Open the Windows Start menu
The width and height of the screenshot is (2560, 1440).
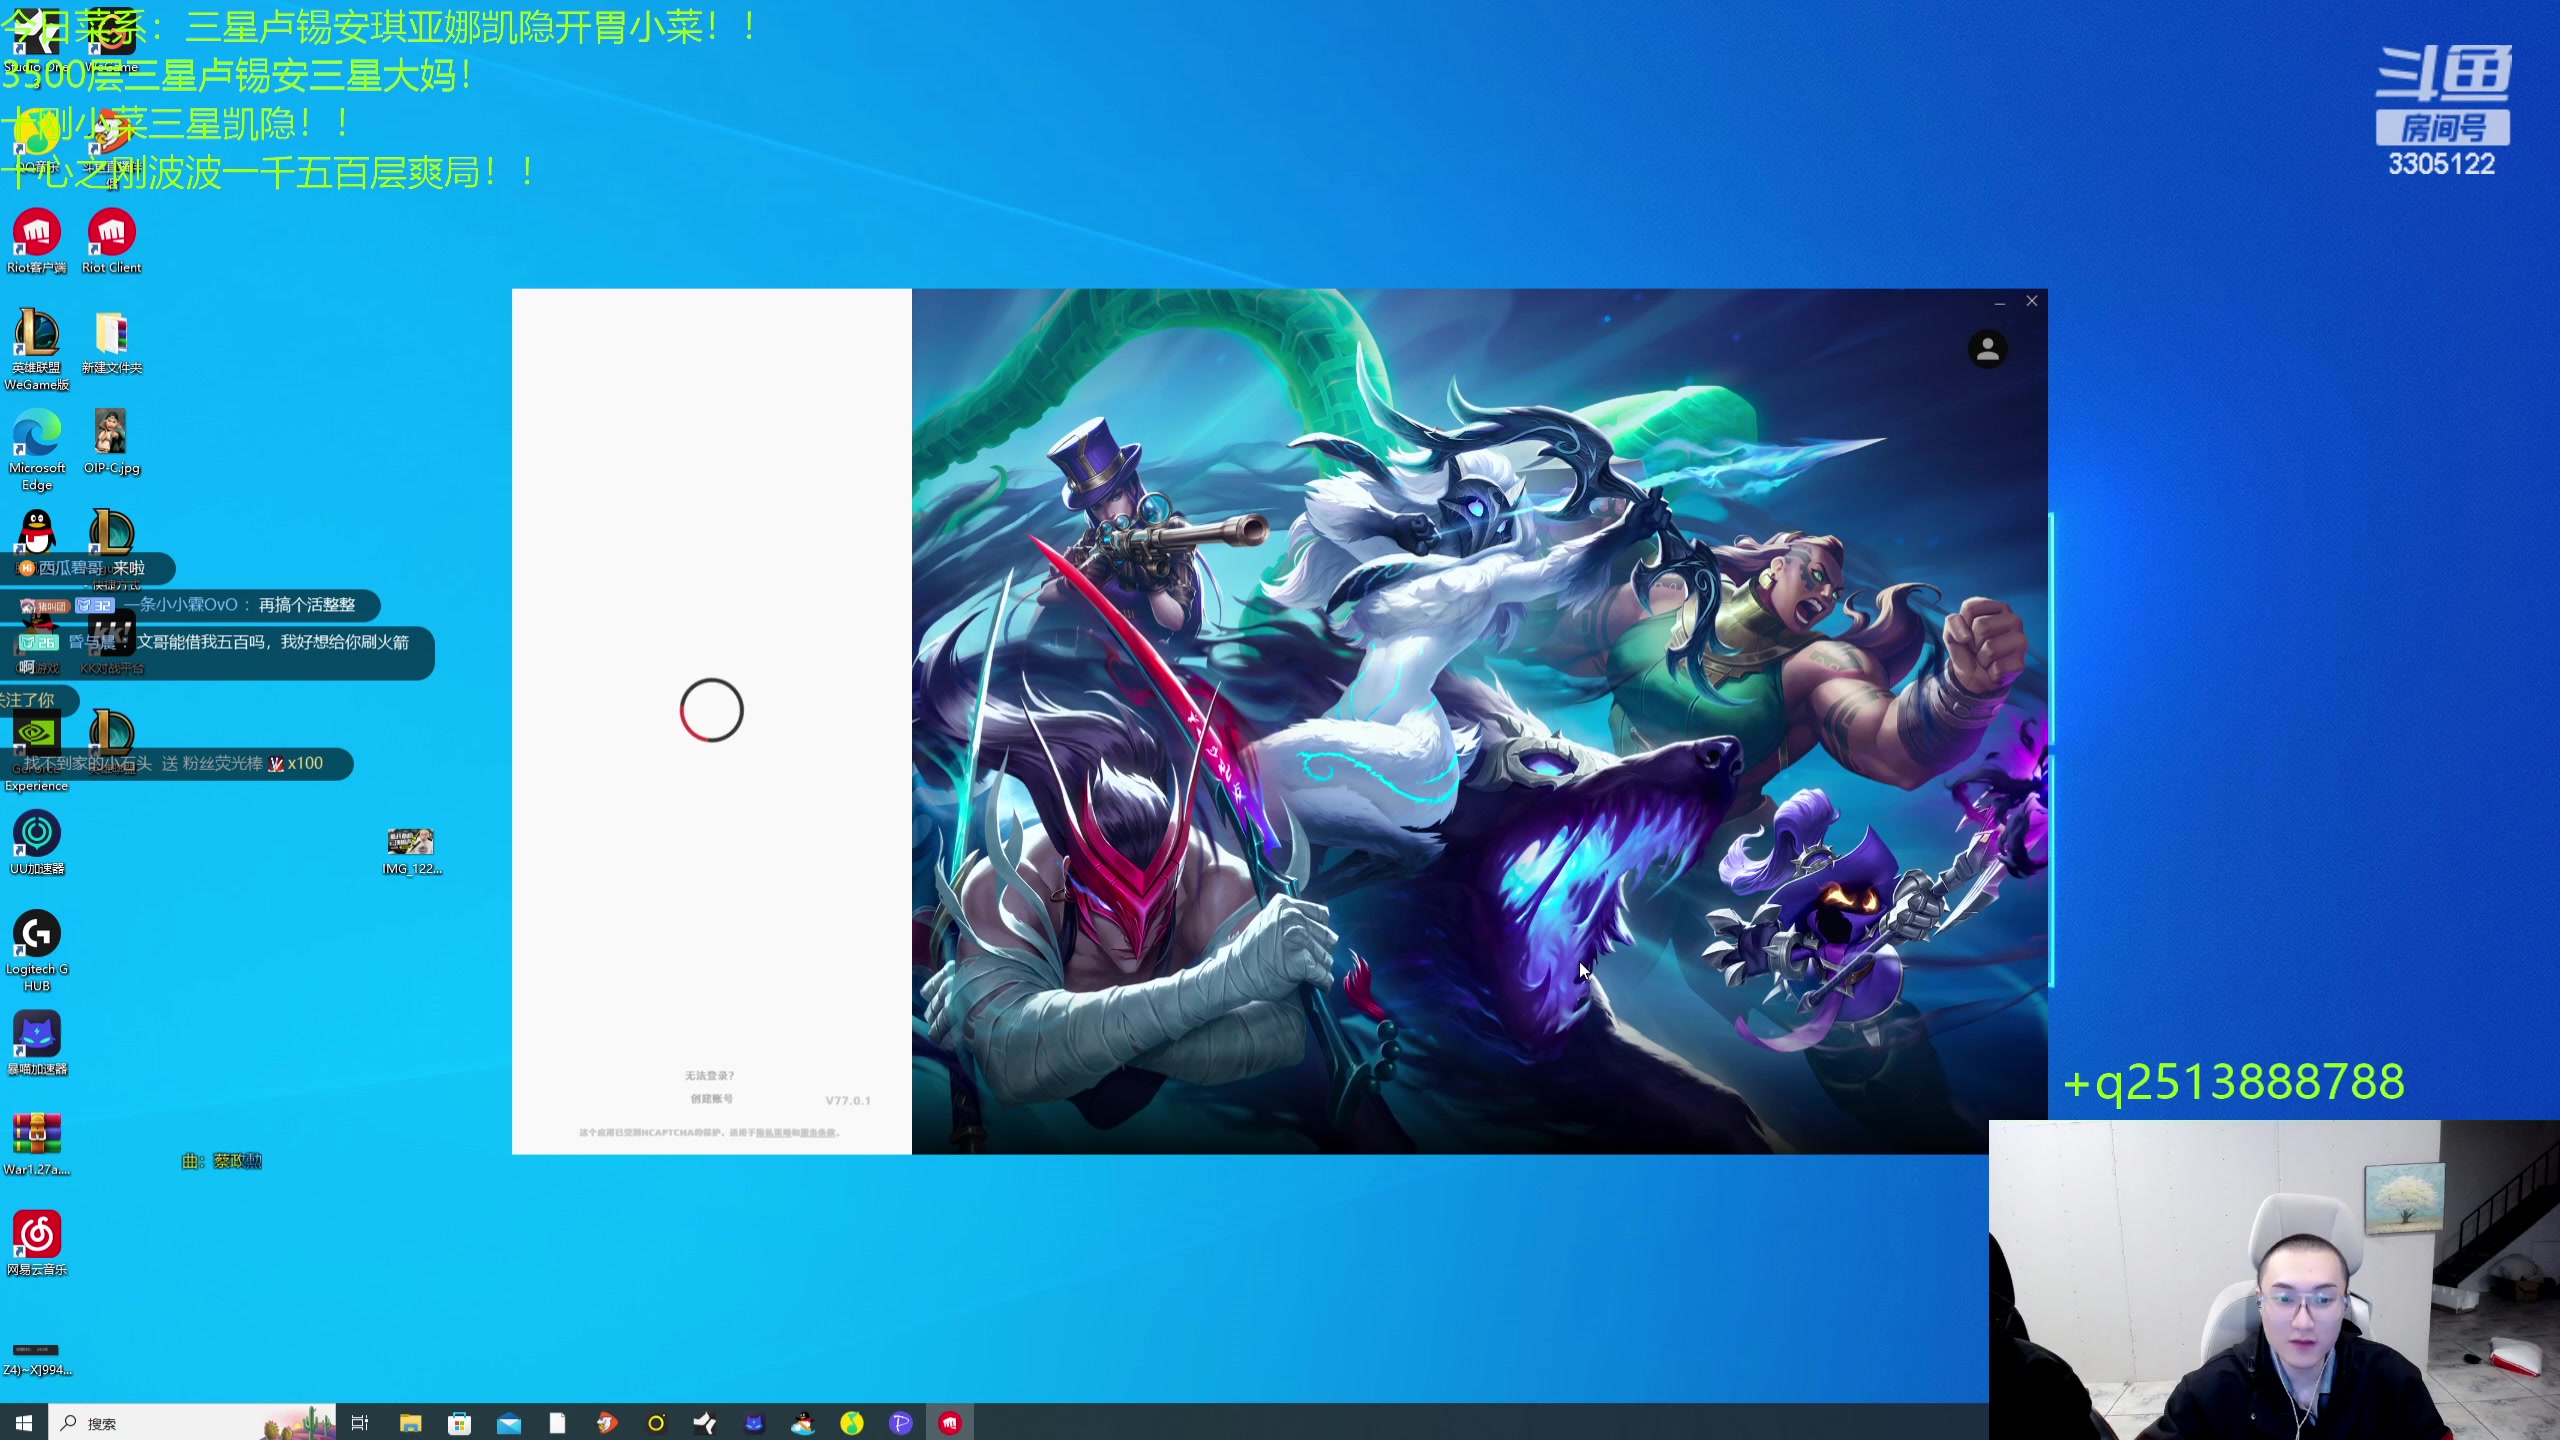click(24, 1423)
